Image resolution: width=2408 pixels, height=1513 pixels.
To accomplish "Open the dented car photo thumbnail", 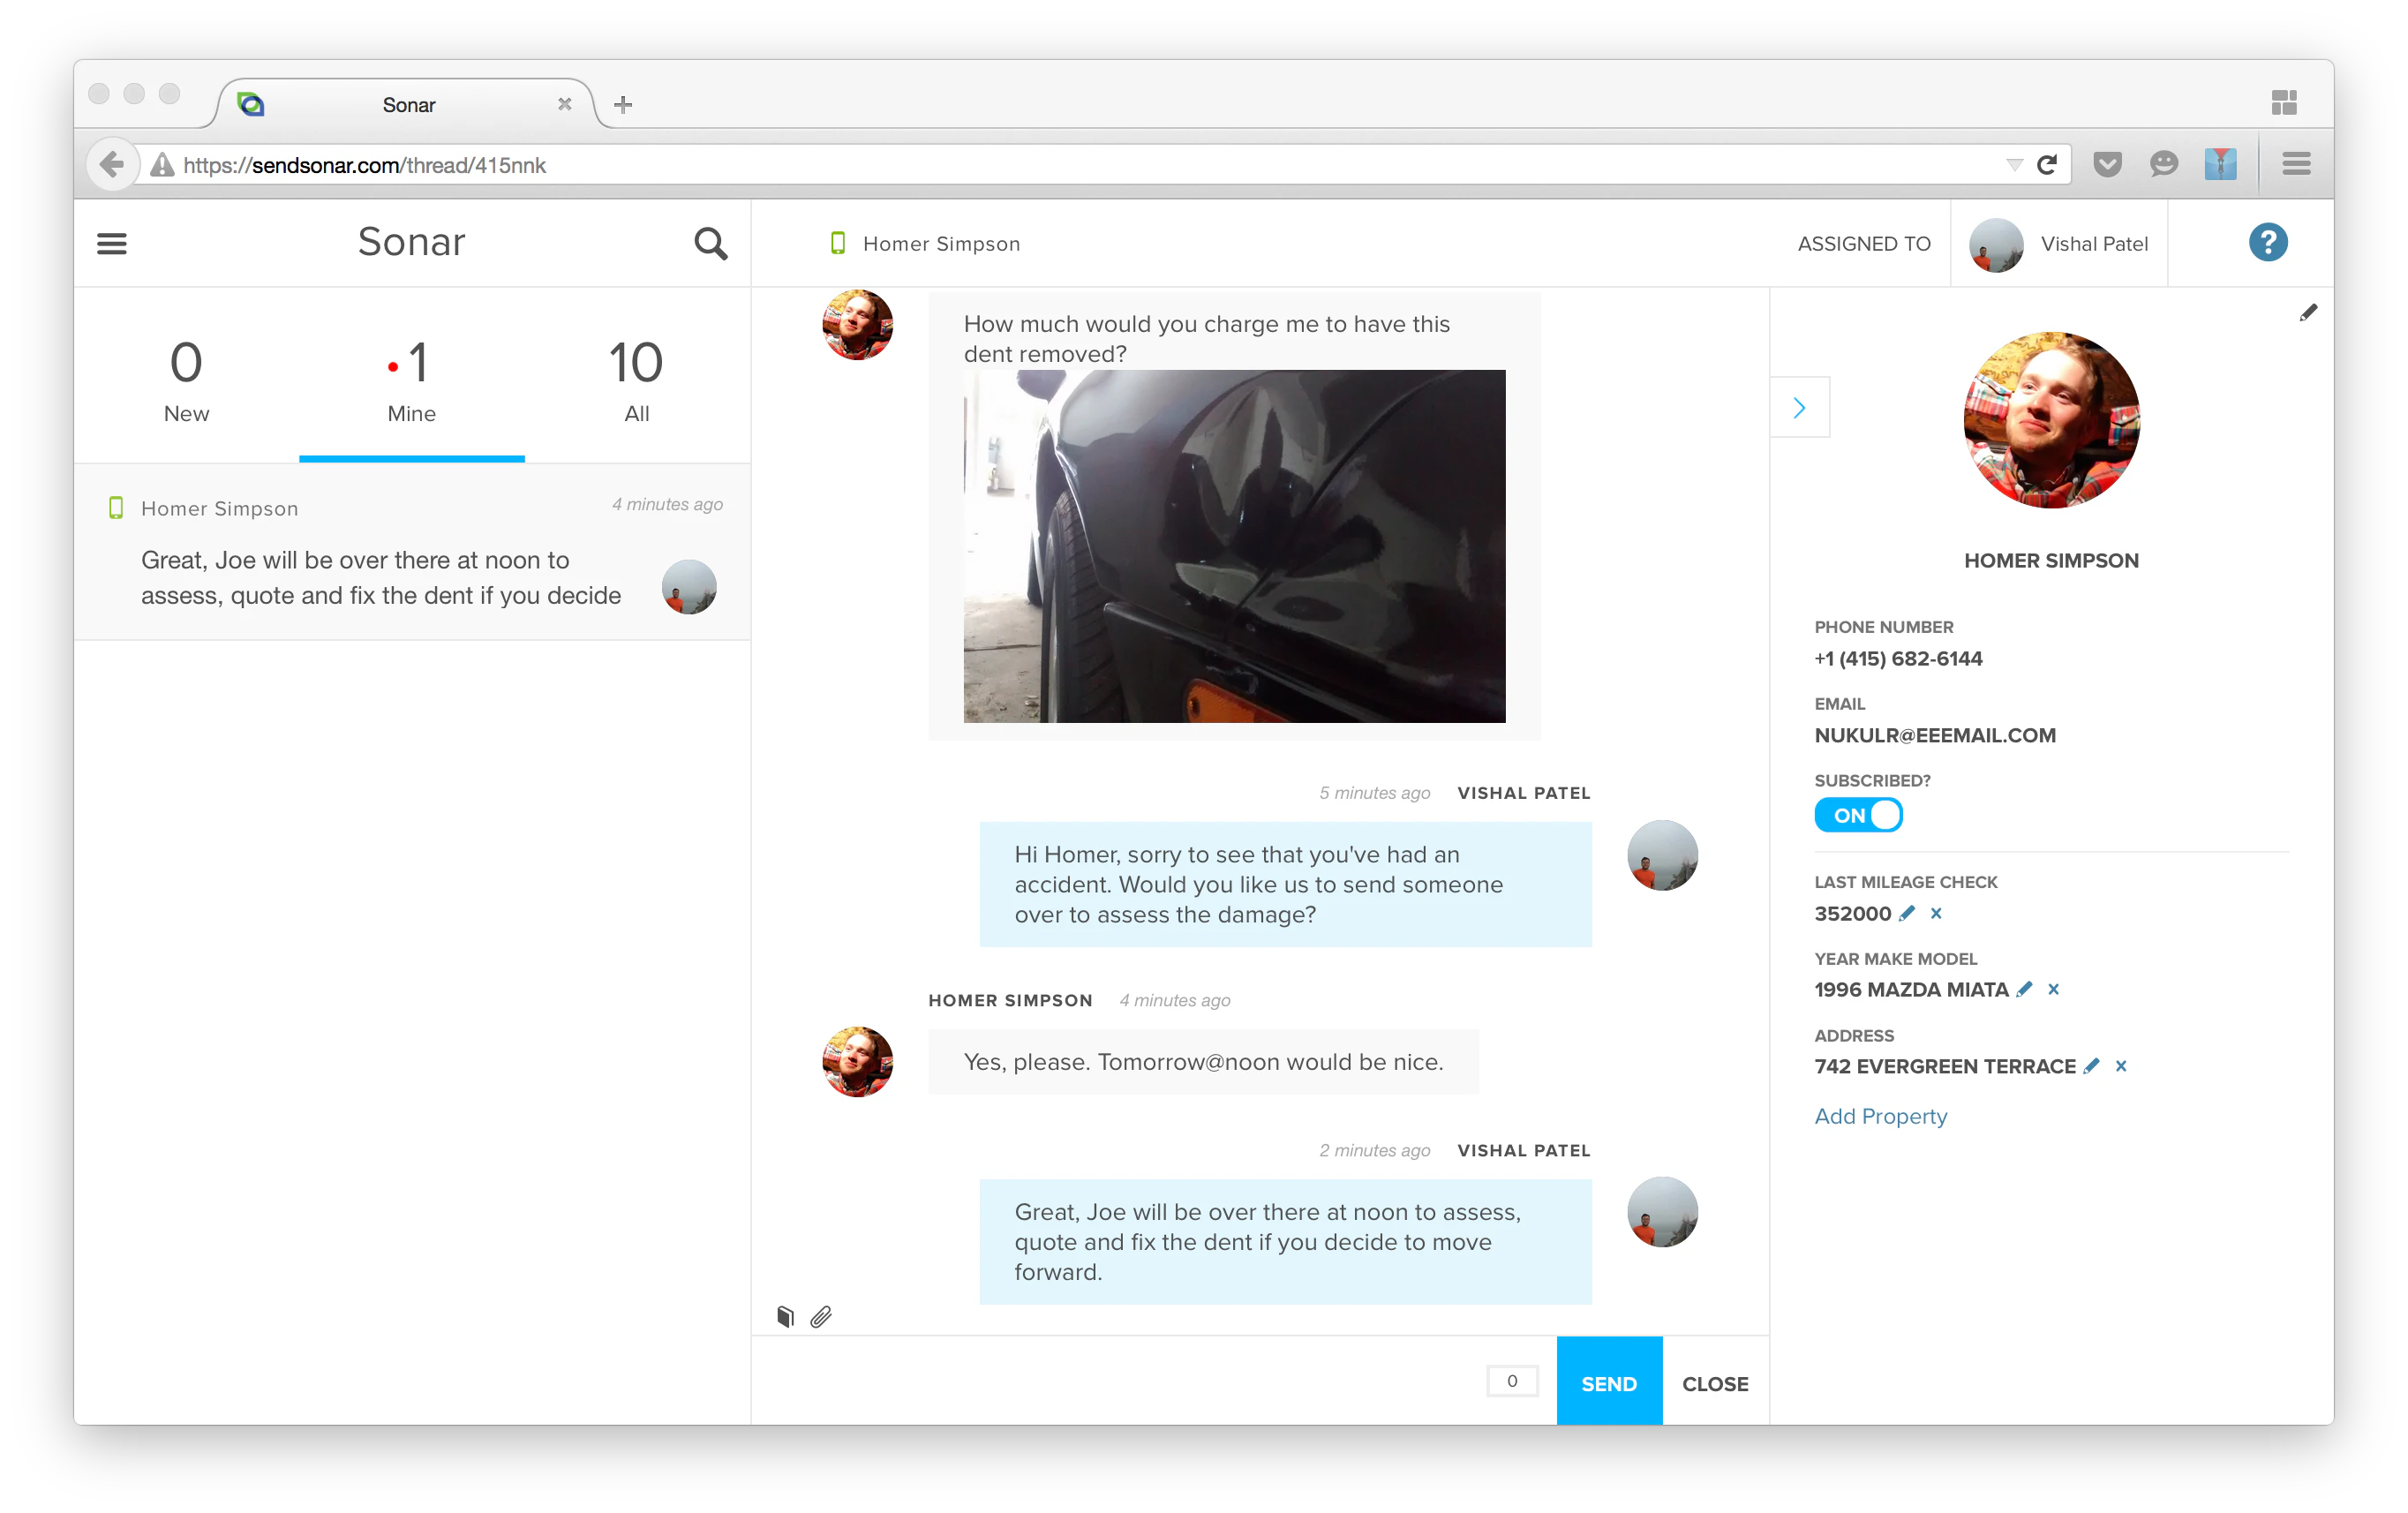I will (x=1234, y=546).
